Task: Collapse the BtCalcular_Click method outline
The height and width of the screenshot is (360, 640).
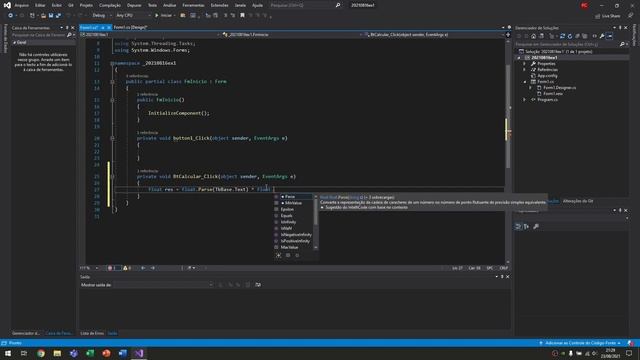Action: click(x=112, y=177)
